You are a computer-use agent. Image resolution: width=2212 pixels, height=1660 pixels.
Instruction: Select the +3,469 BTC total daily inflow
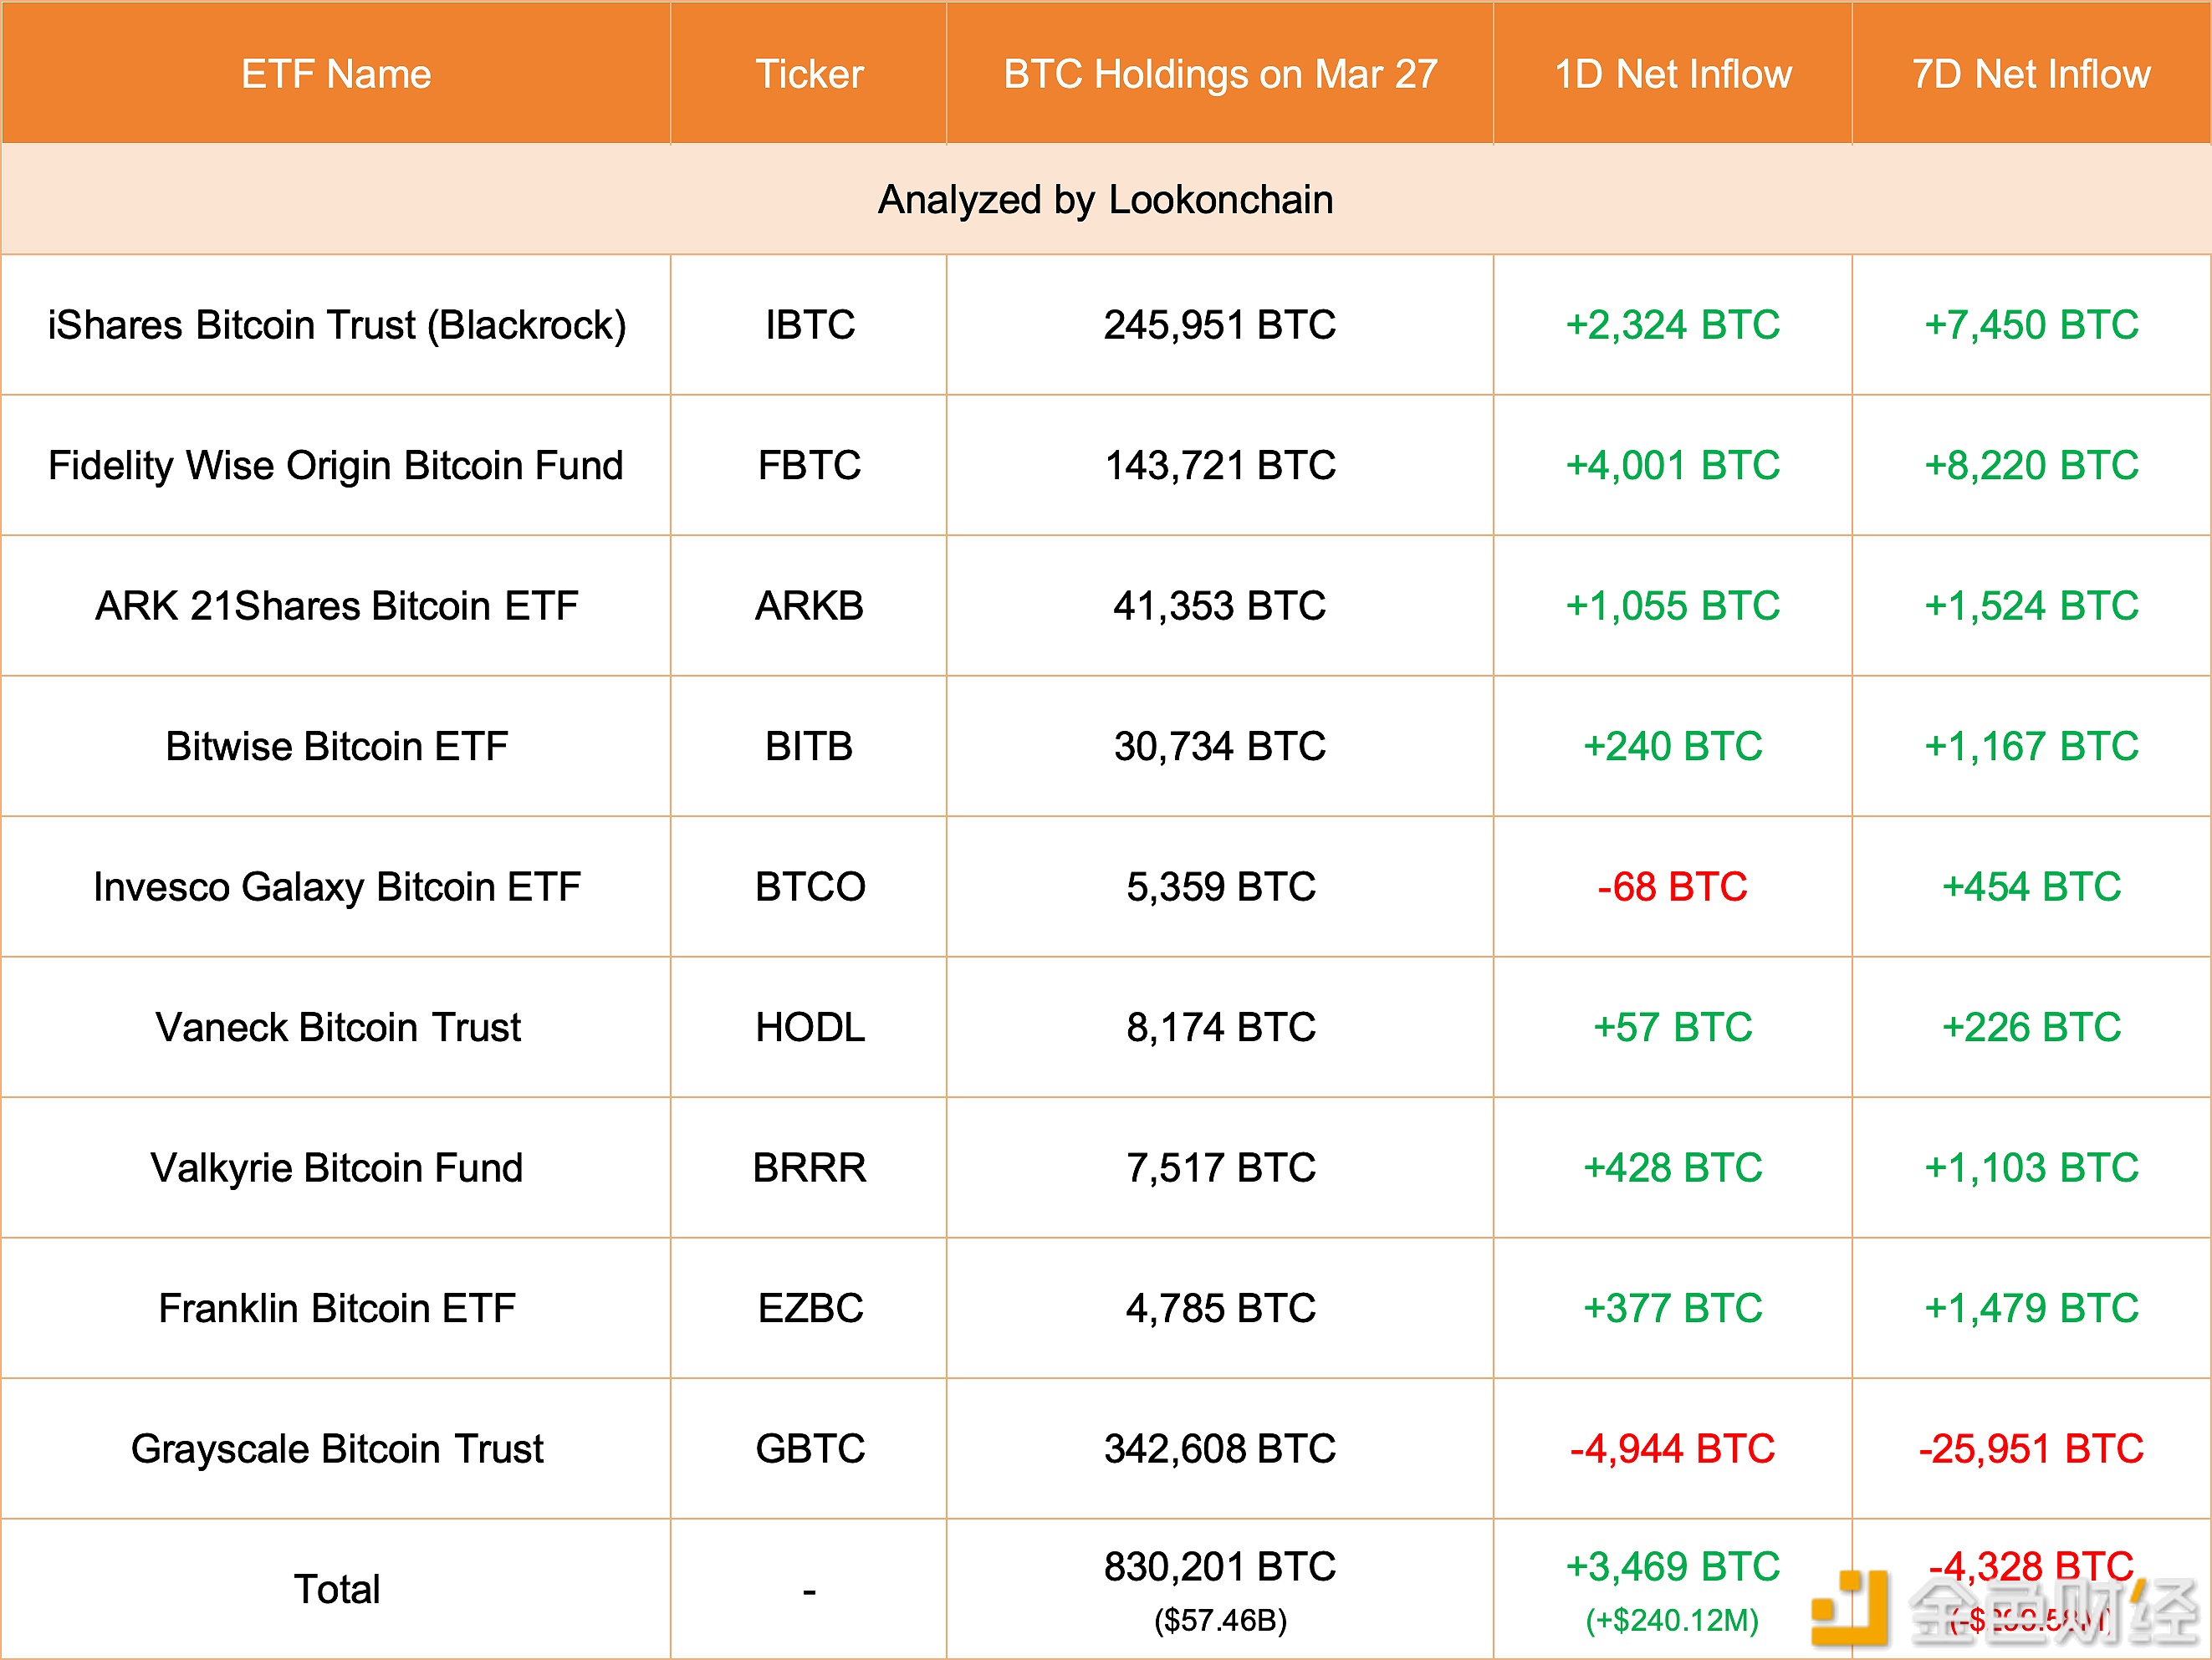click(1672, 1567)
